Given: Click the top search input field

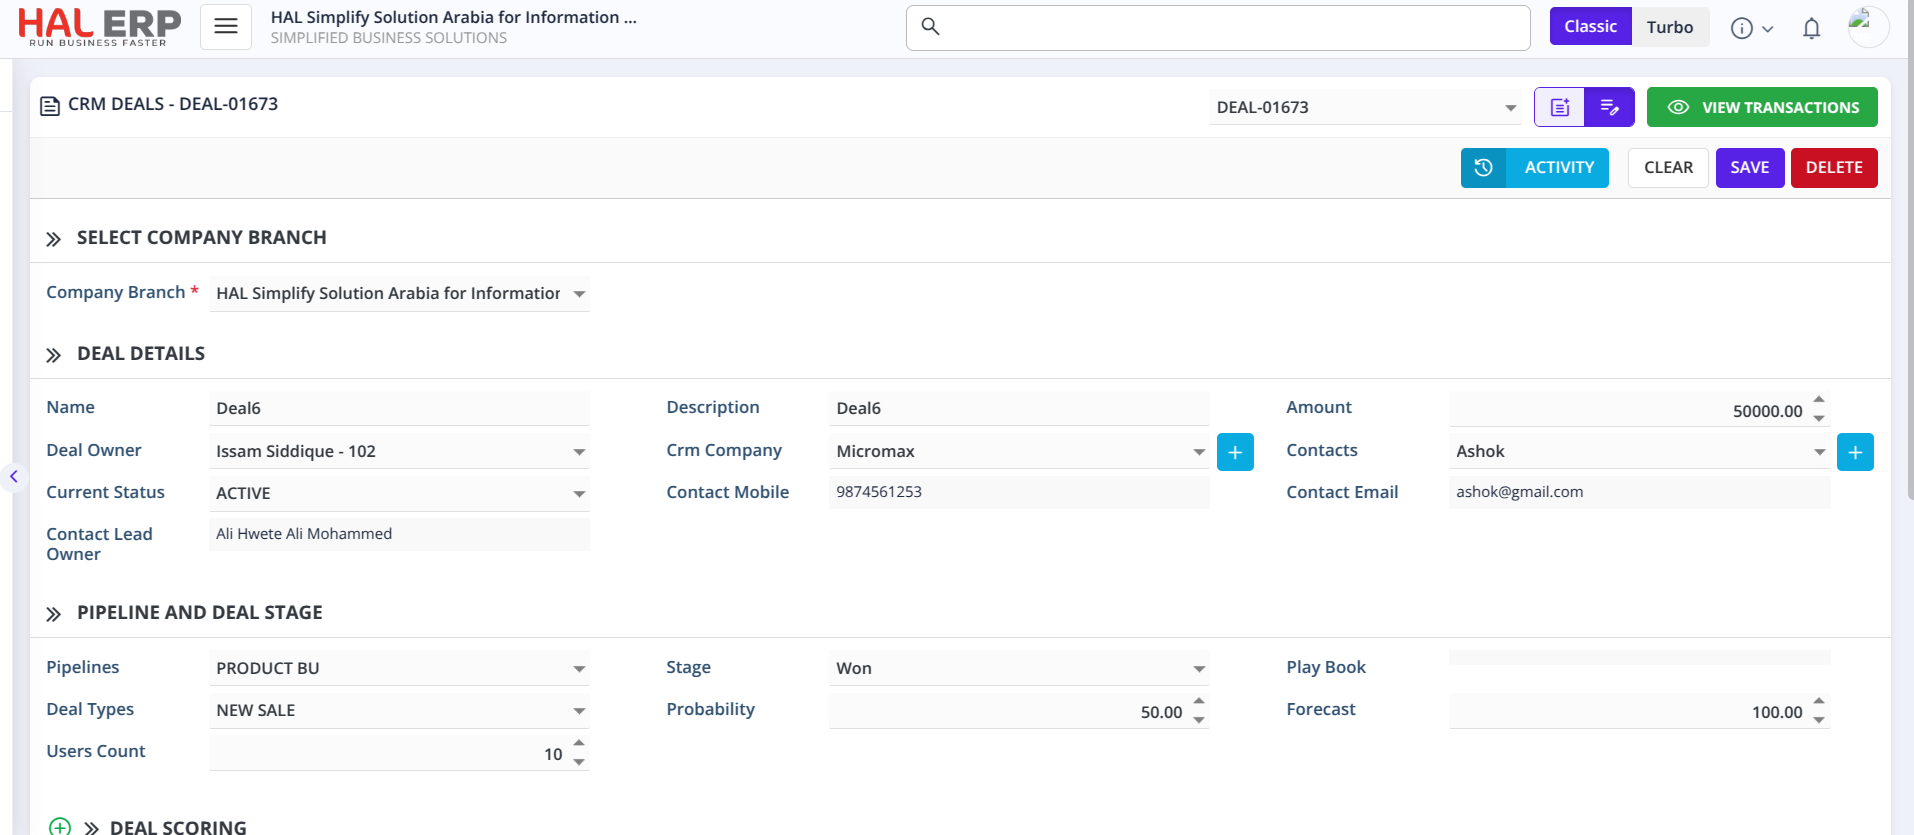Looking at the screenshot, I should (x=1217, y=27).
